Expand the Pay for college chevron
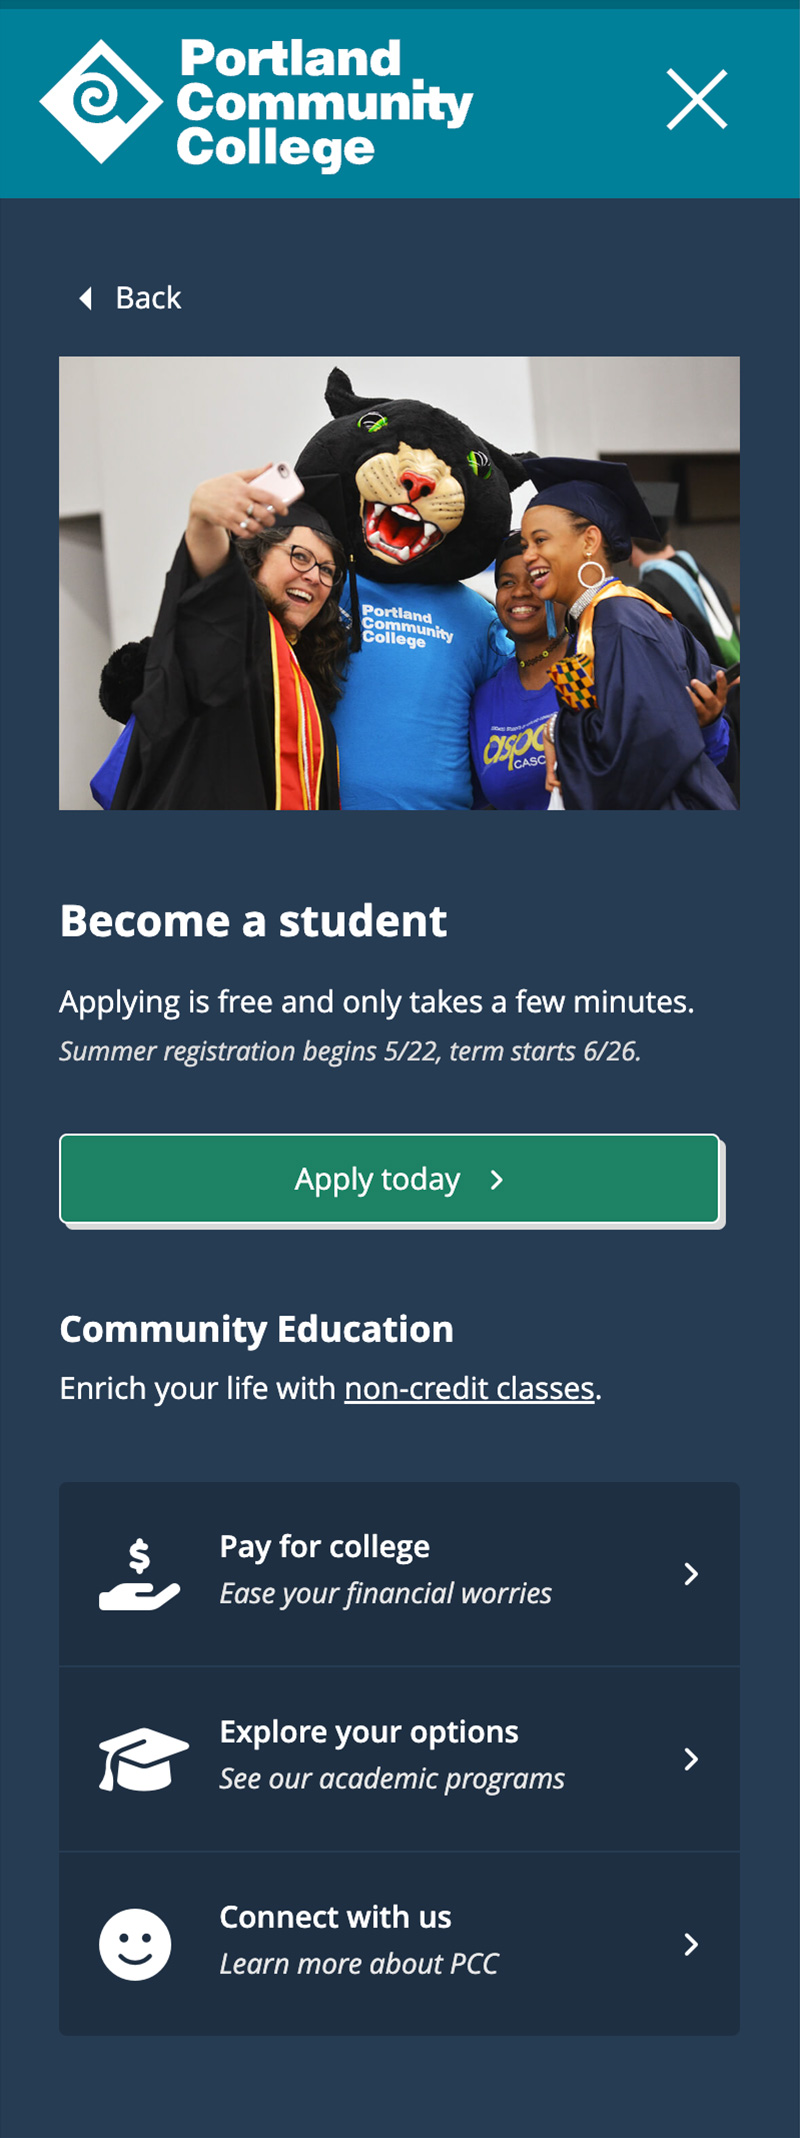 click(x=691, y=1574)
